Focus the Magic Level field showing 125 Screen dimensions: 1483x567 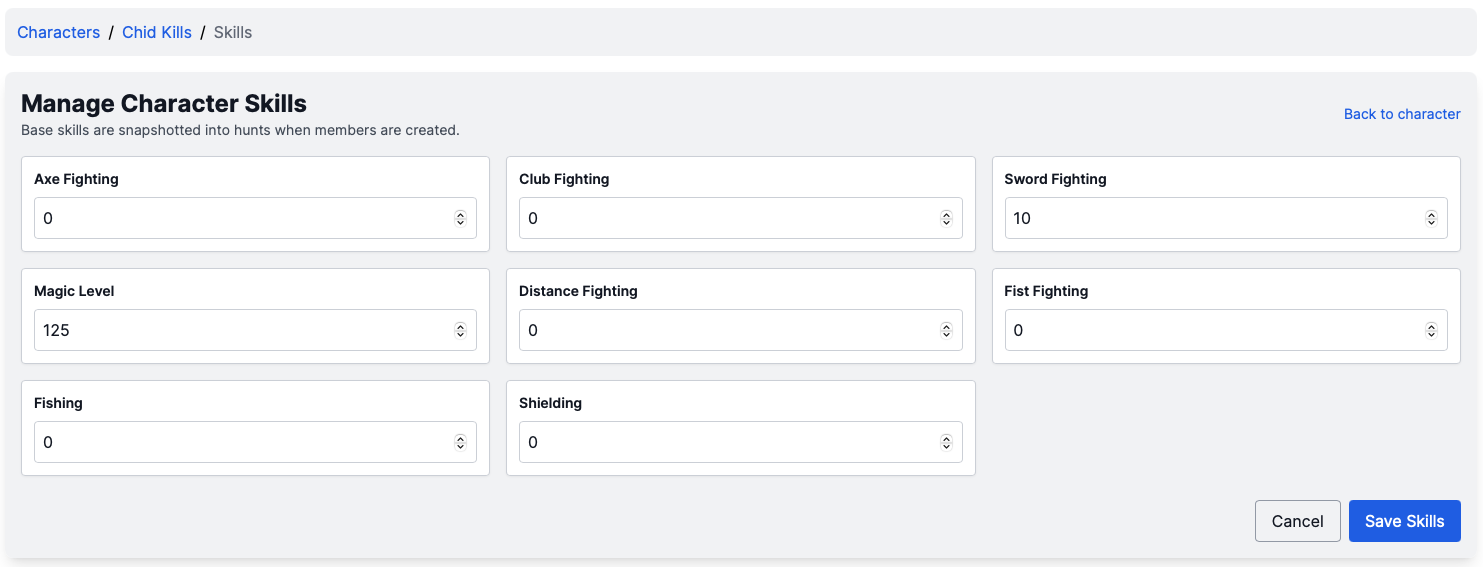pos(240,330)
